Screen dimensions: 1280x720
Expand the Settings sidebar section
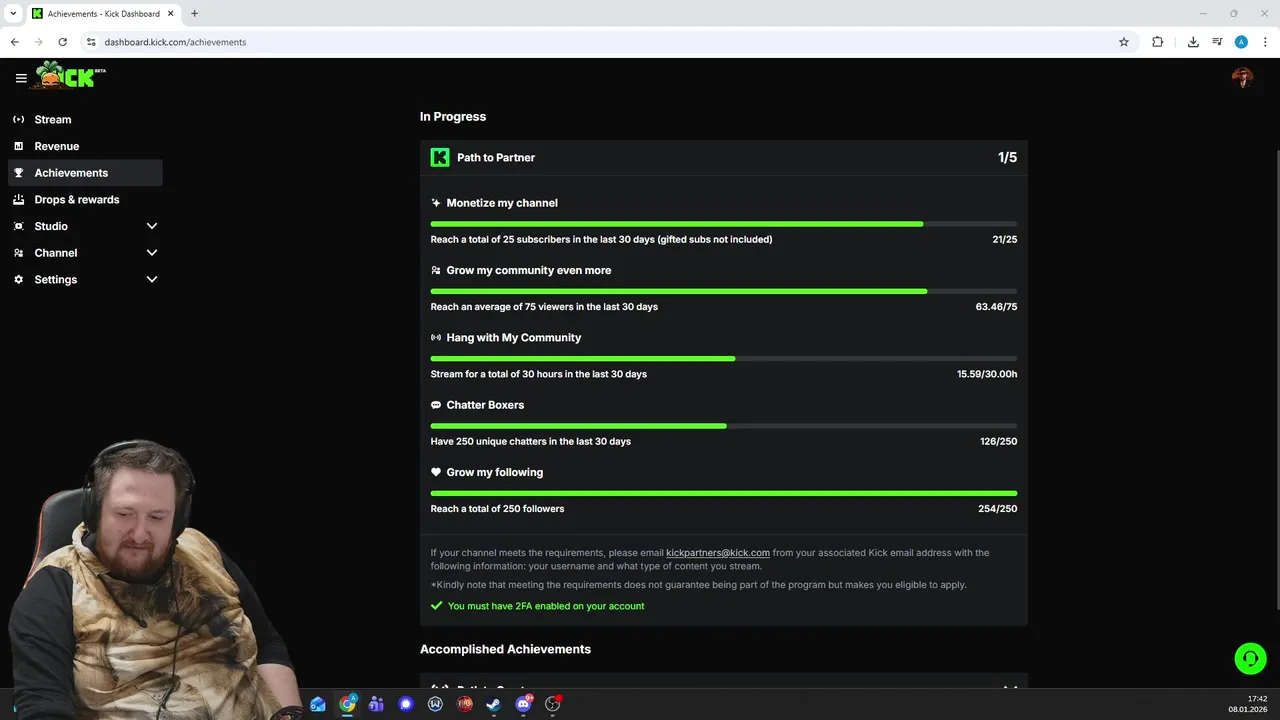tap(85, 280)
